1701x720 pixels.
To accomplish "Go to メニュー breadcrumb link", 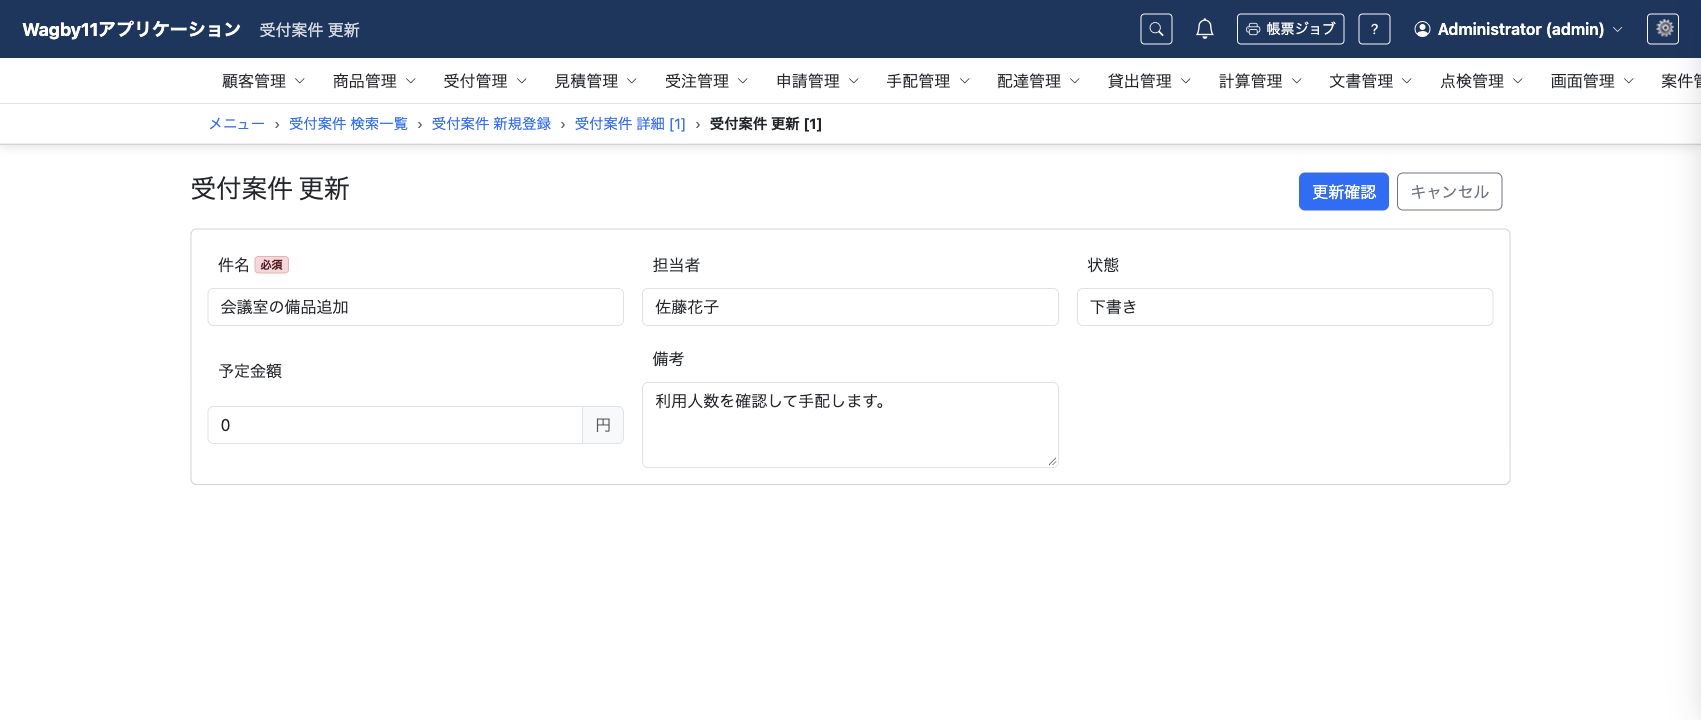I will coord(236,124).
